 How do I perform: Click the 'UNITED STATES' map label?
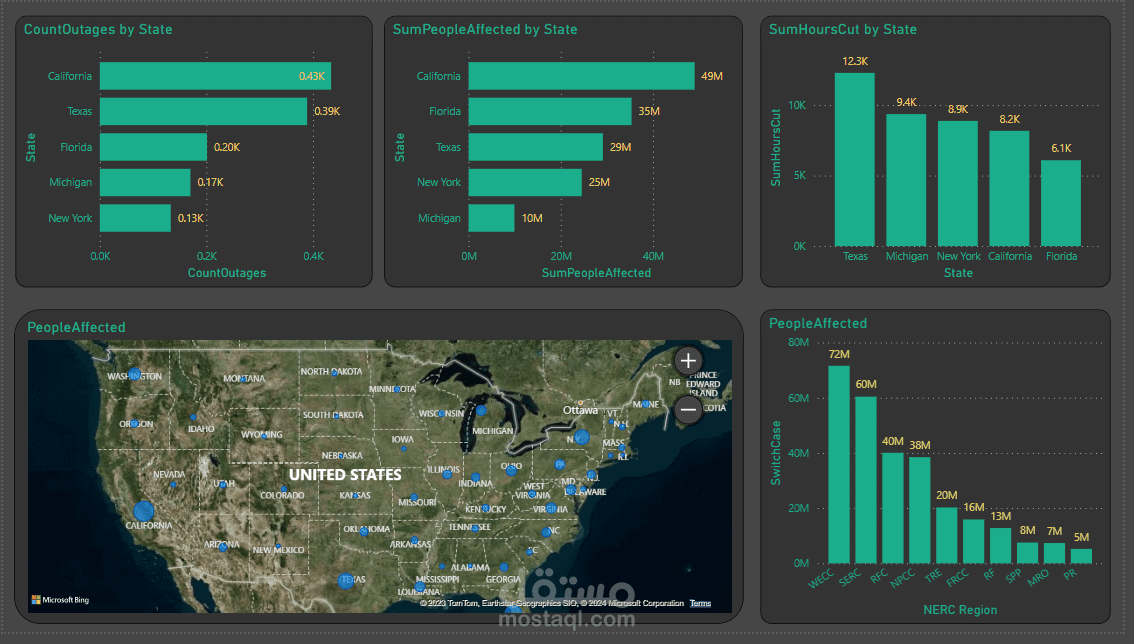345,475
